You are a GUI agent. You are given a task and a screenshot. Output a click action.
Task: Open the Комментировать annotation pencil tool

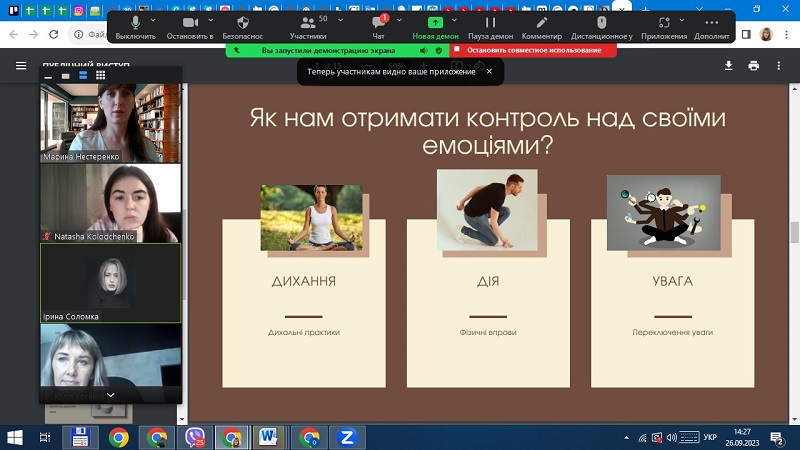pyautogui.click(x=541, y=28)
